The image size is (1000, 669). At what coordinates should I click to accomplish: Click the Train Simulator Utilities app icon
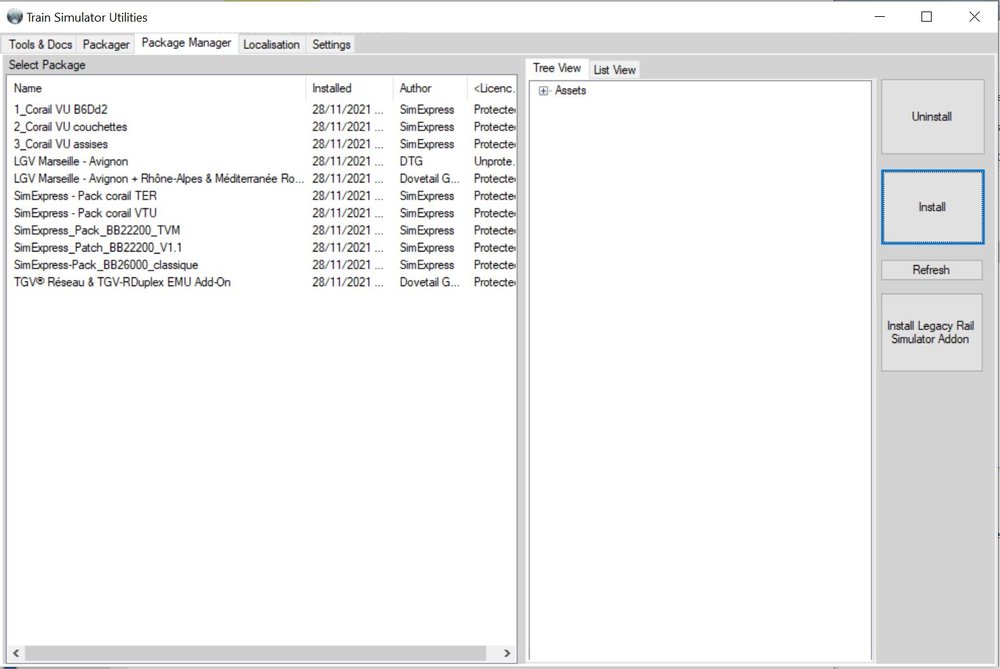point(14,17)
